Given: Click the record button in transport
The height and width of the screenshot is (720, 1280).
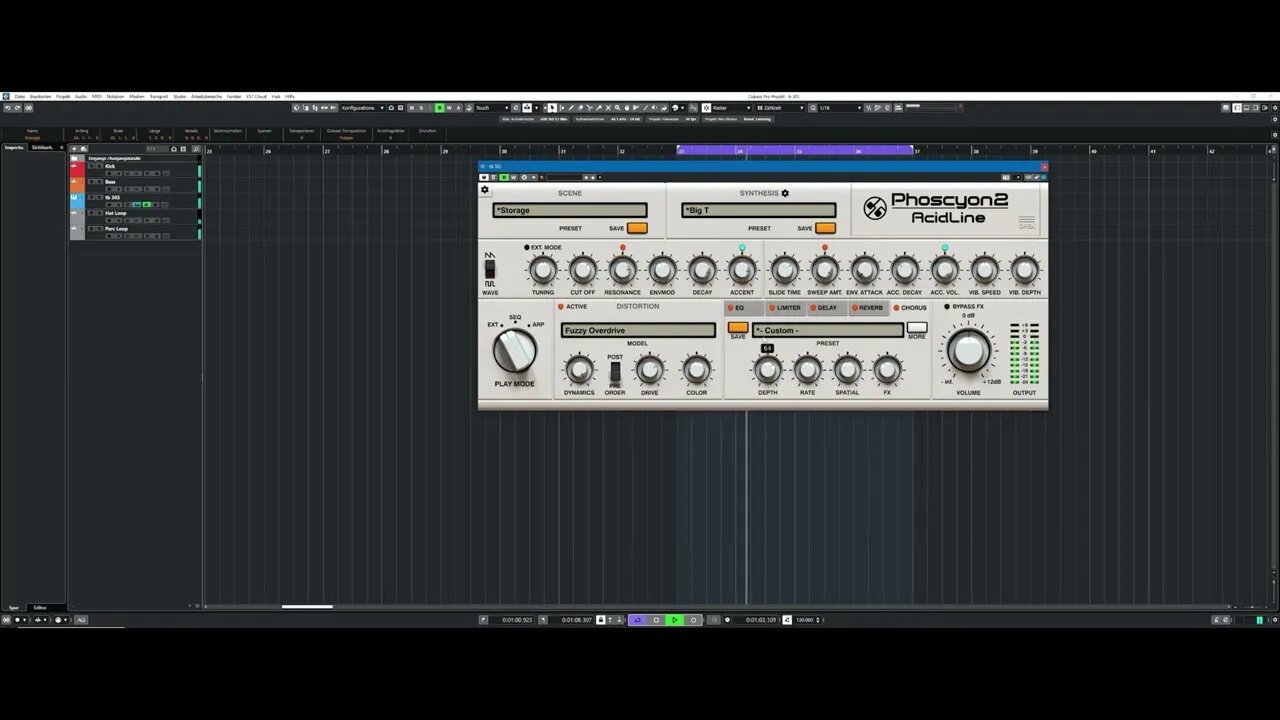Looking at the screenshot, I should tap(693, 620).
